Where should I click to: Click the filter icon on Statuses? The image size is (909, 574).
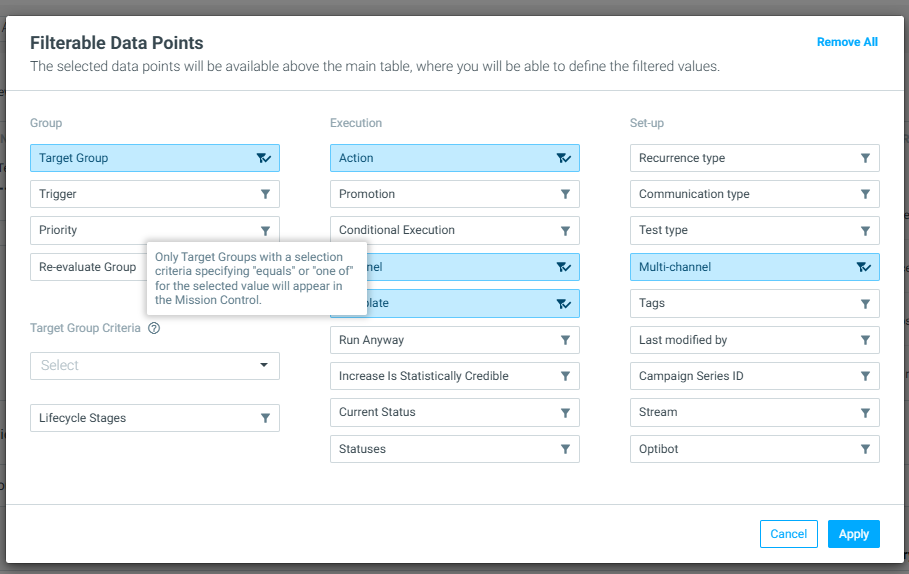click(565, 449)
